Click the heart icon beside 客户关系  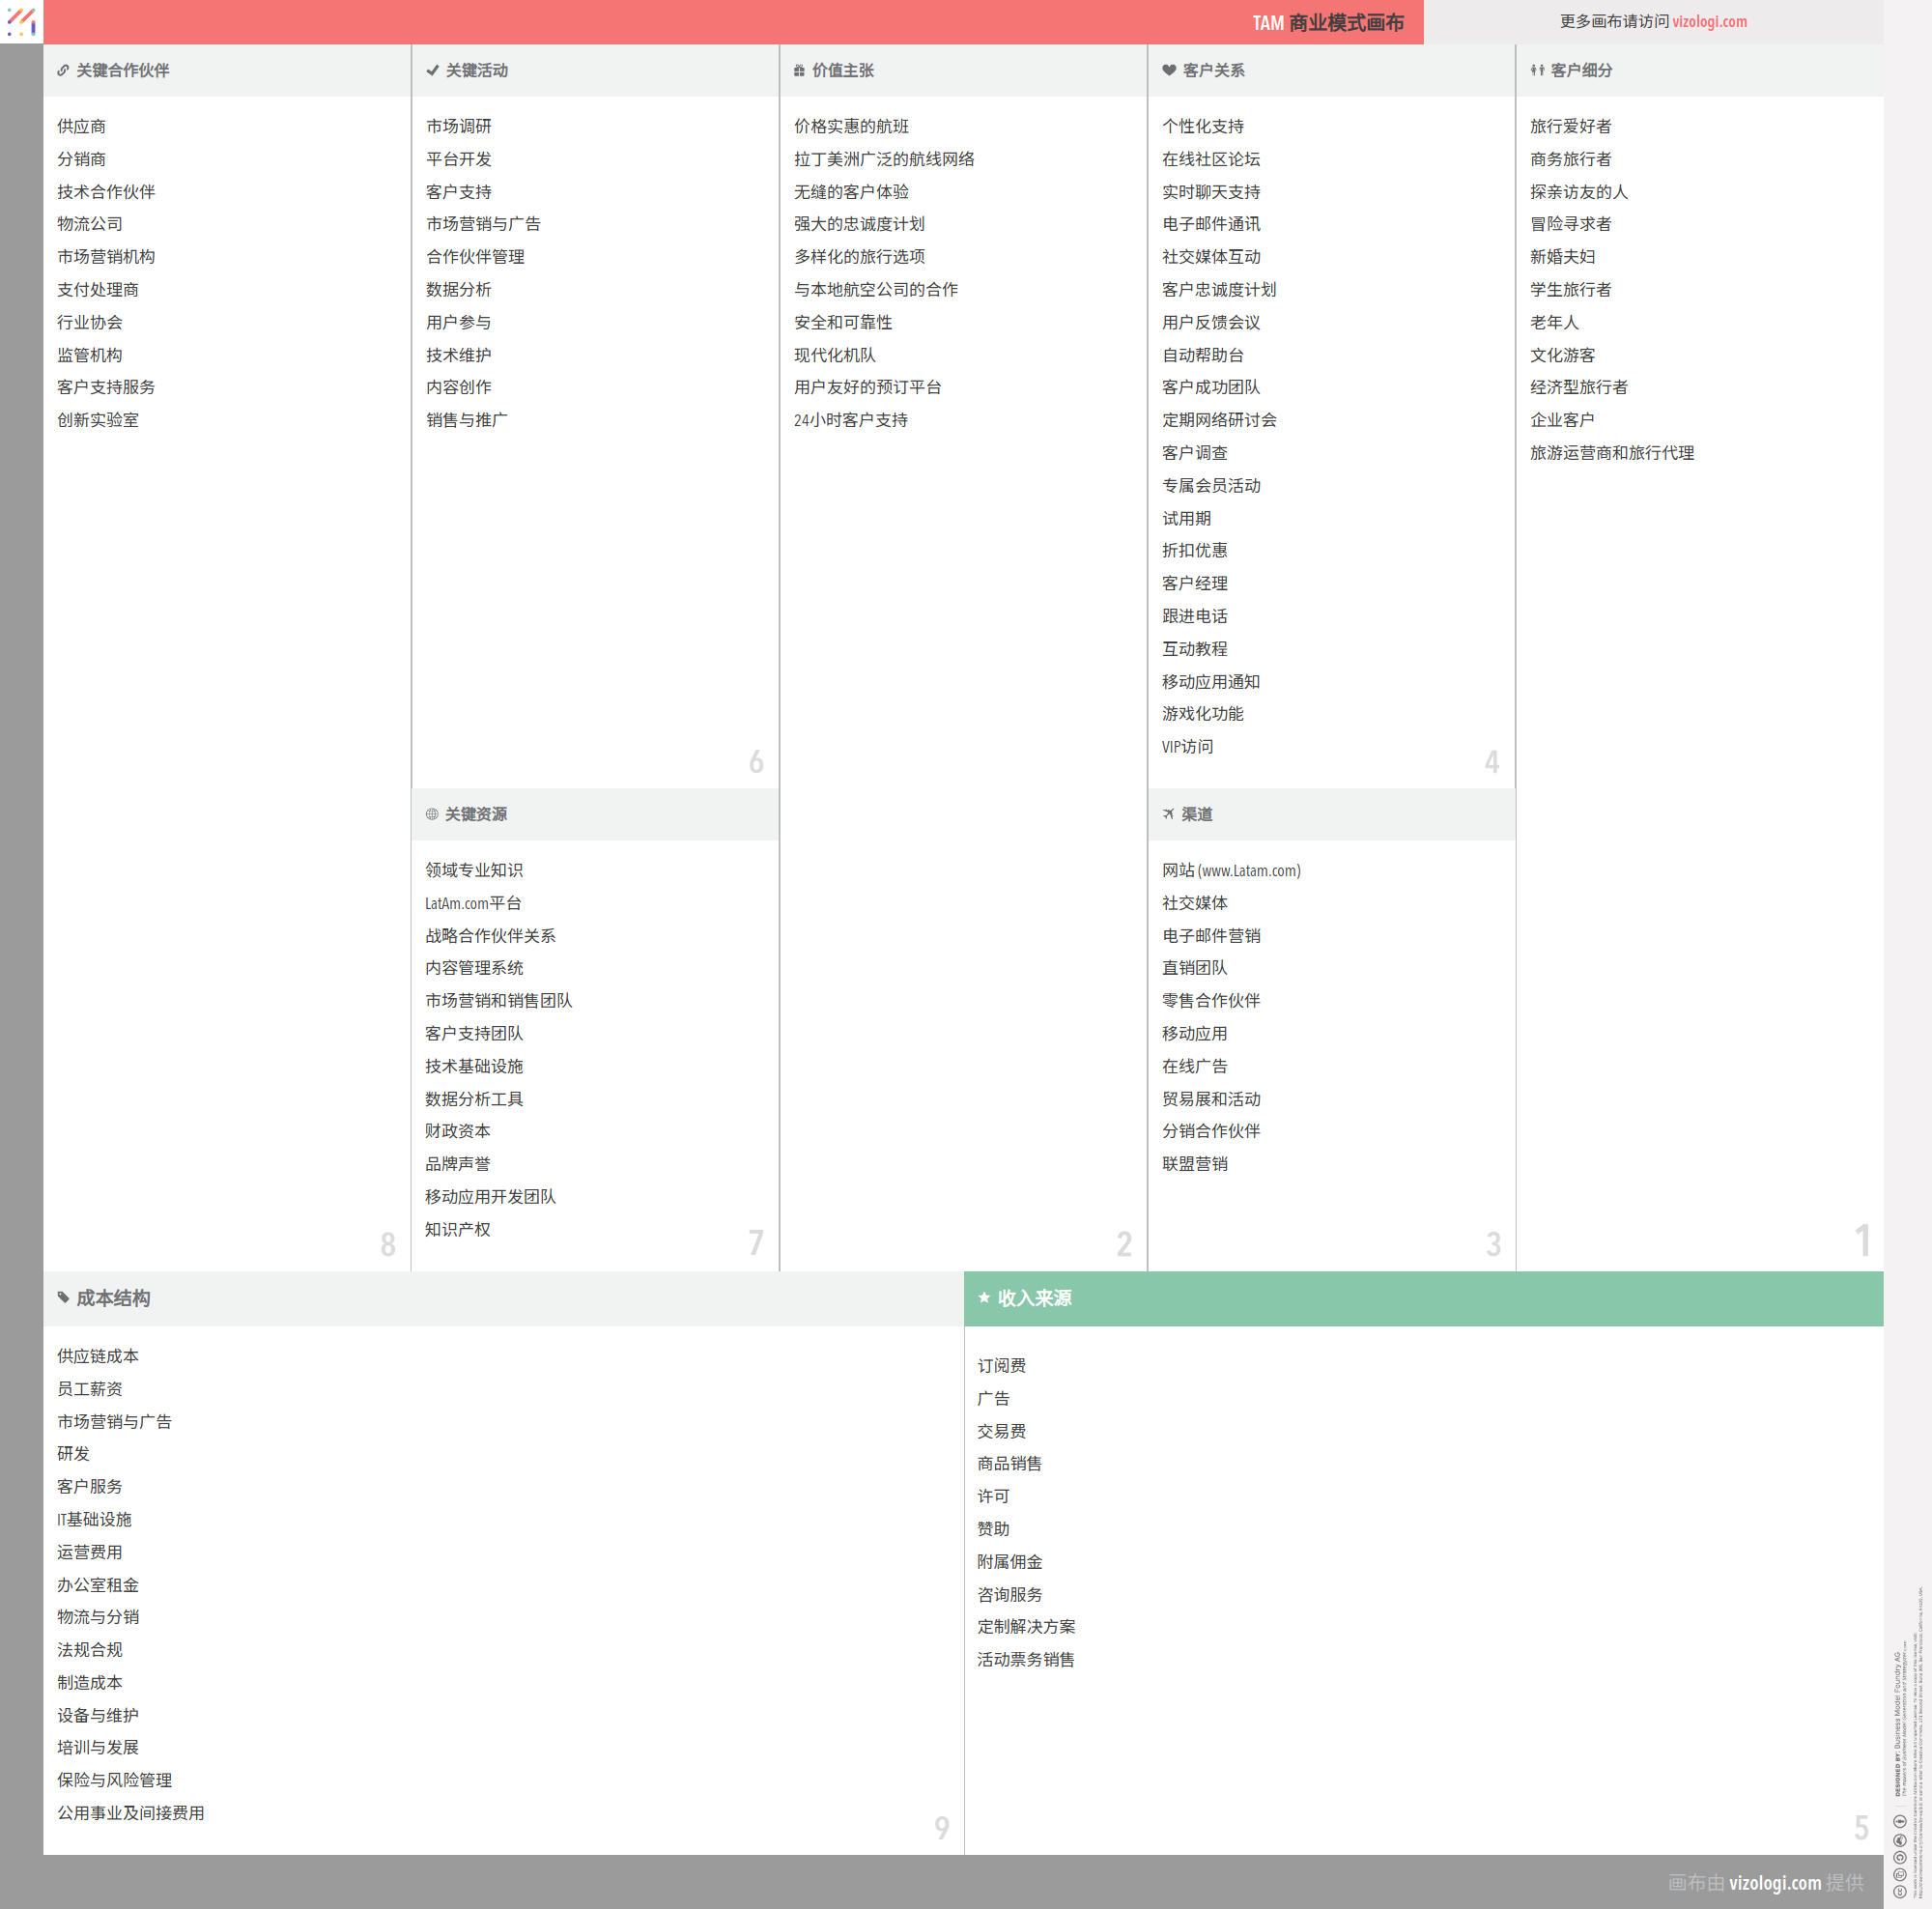click(1168, 71)
